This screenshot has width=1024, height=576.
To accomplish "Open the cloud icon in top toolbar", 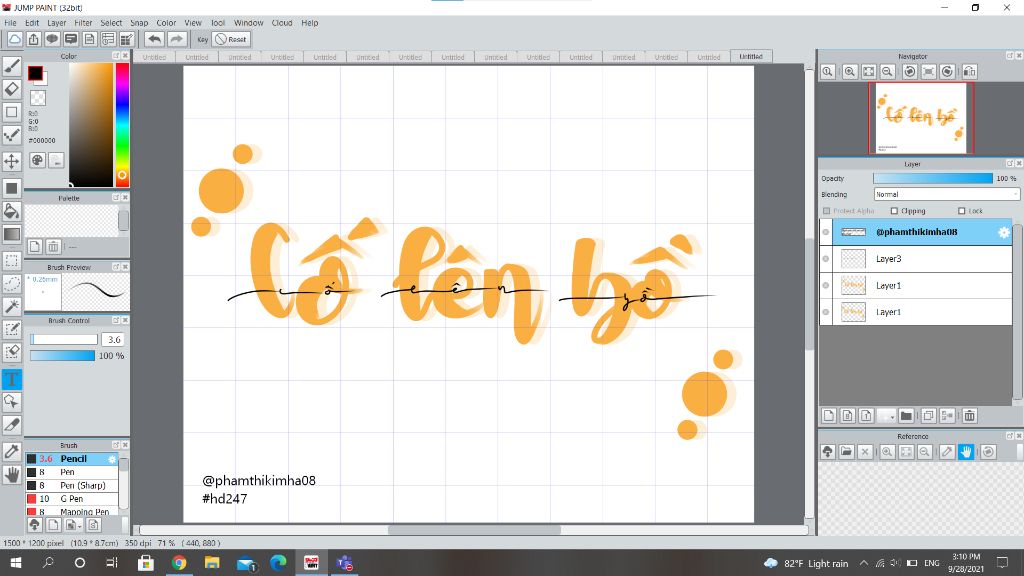I will pos(14,39).
